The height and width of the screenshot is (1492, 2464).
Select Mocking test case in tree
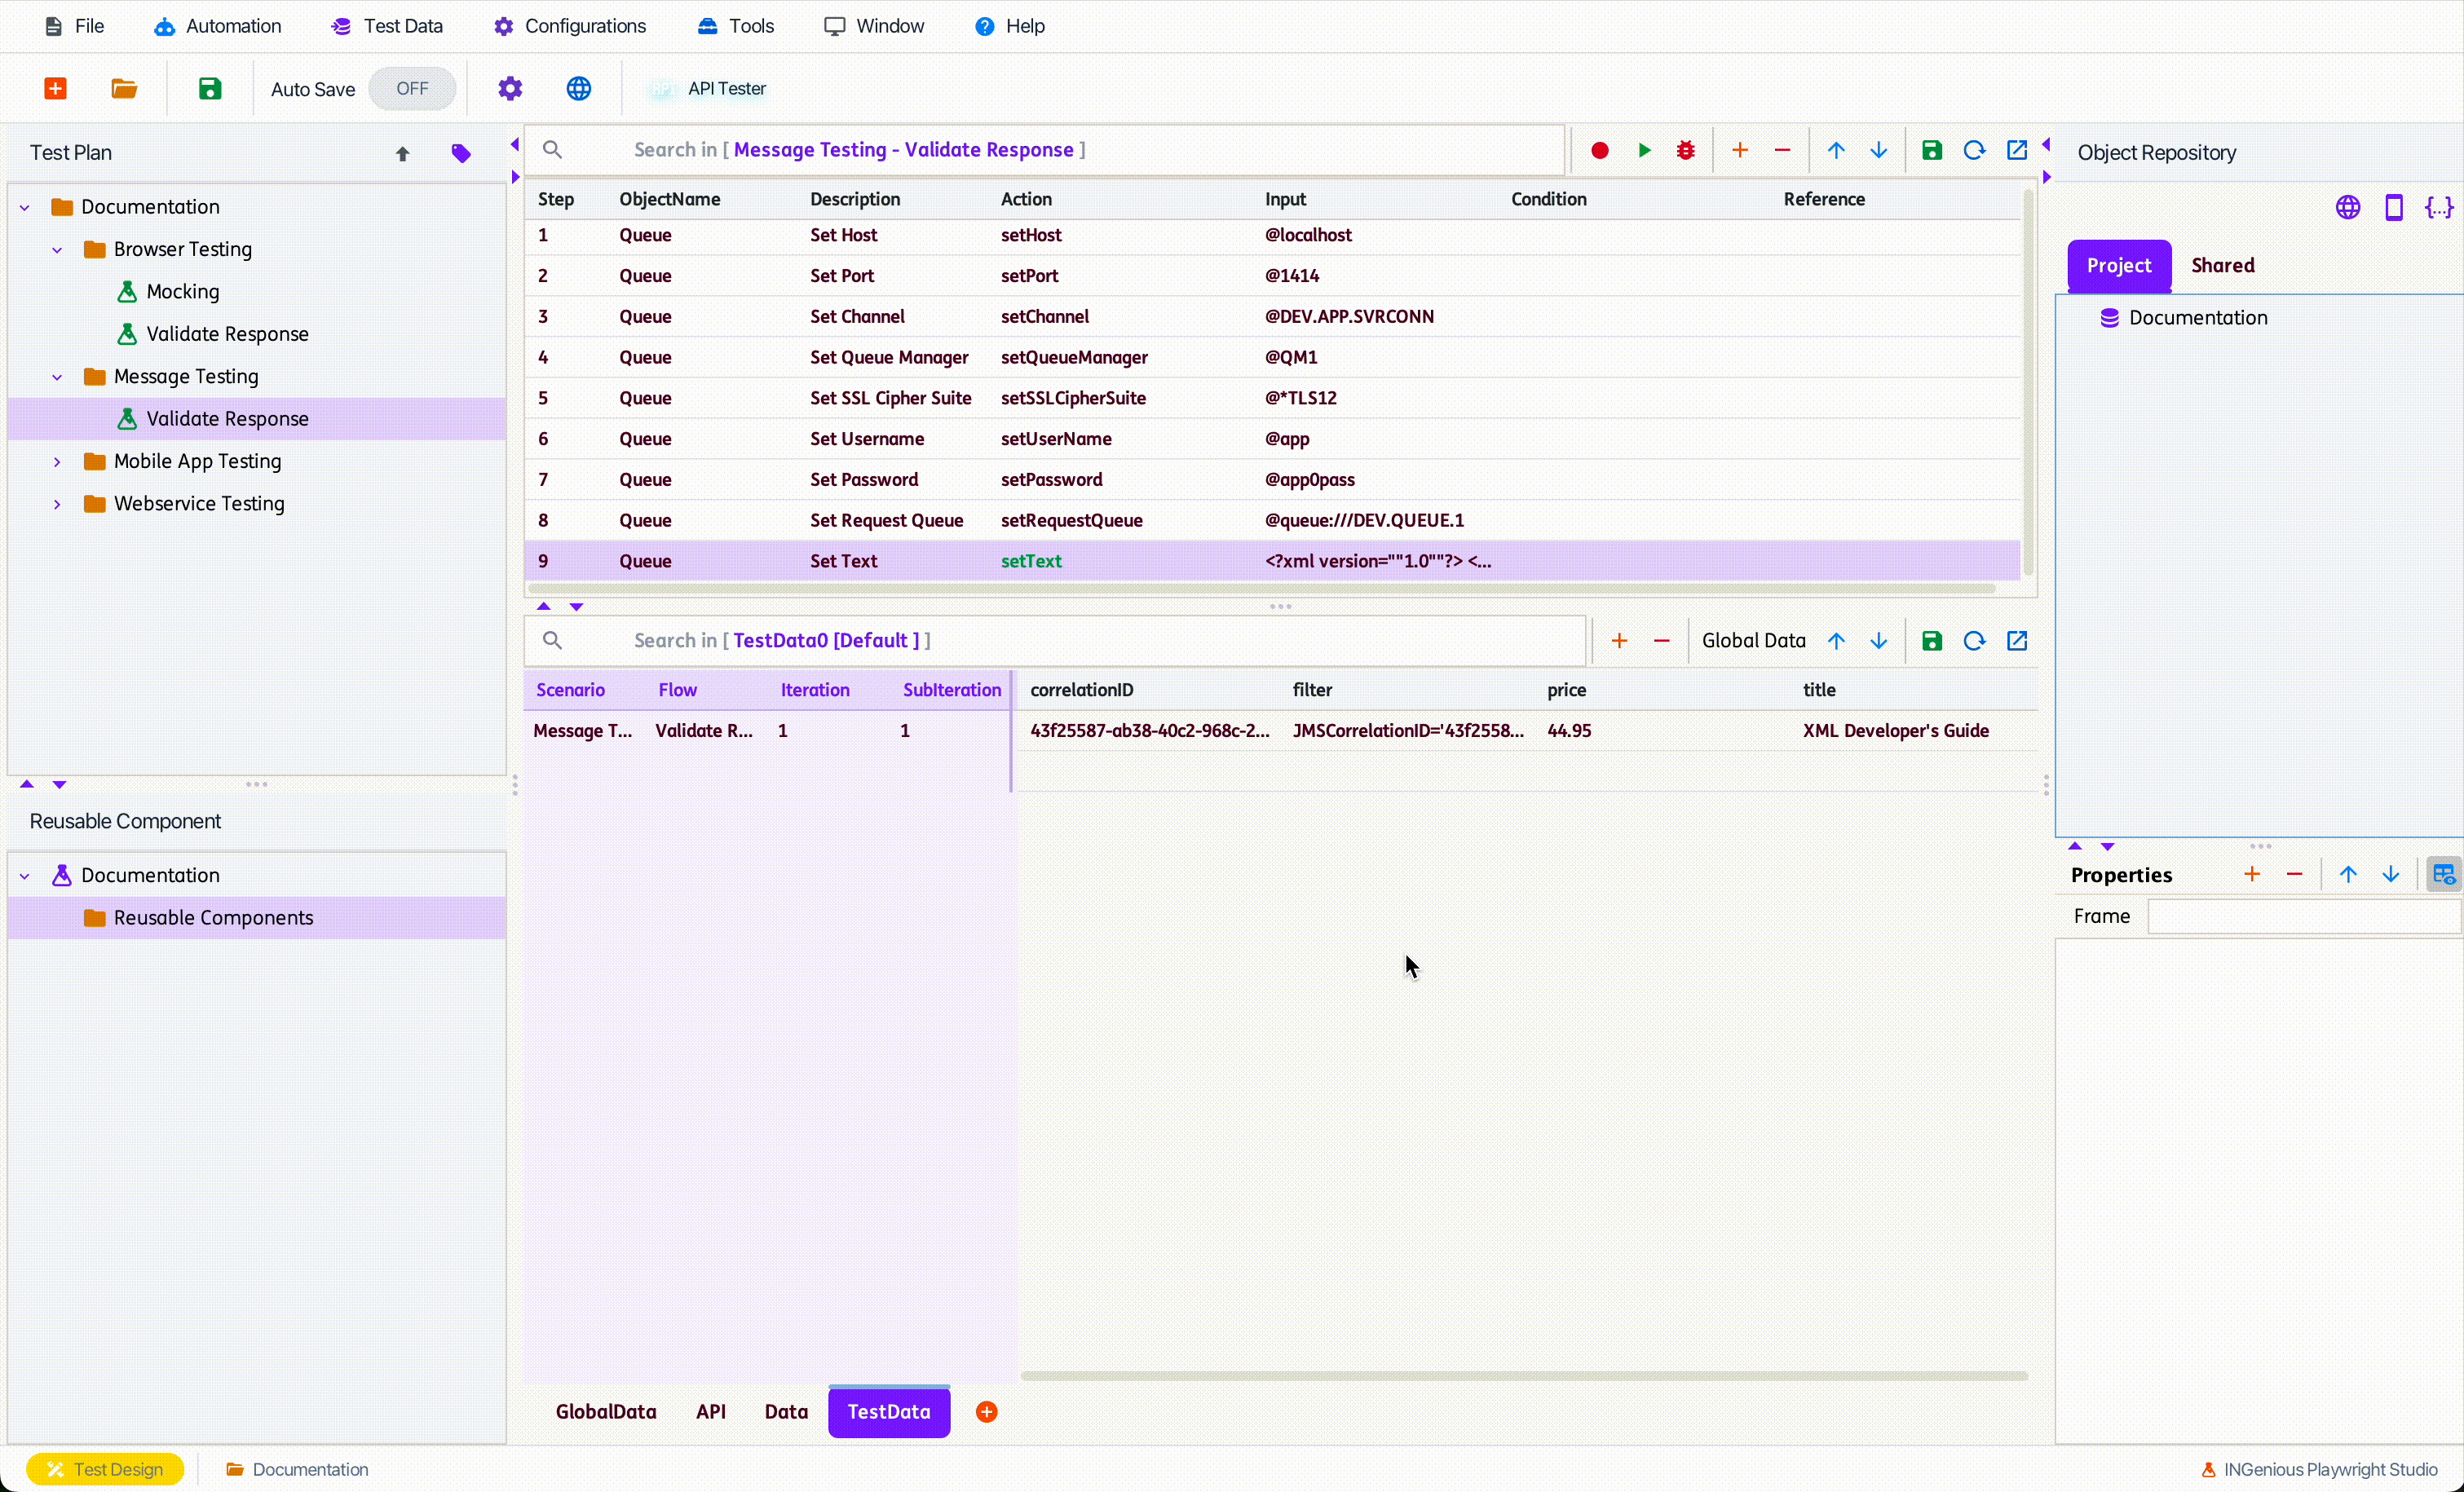(182, 291)
